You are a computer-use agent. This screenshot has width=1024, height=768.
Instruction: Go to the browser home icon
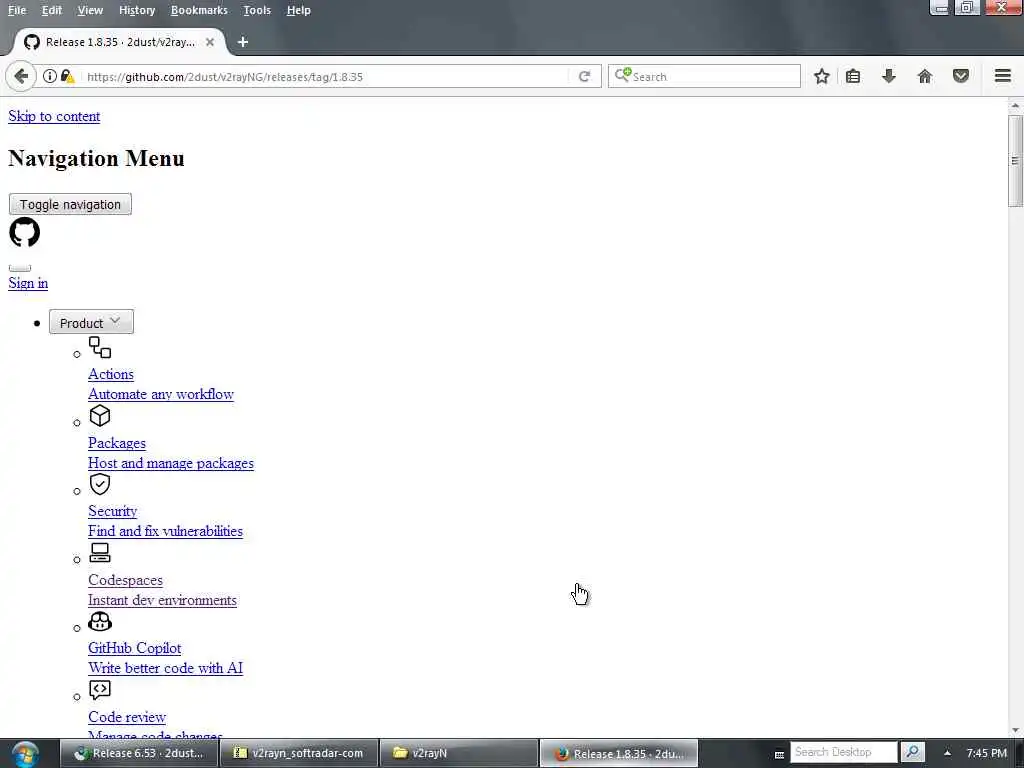pyautogui.click(x=925, y=76)
